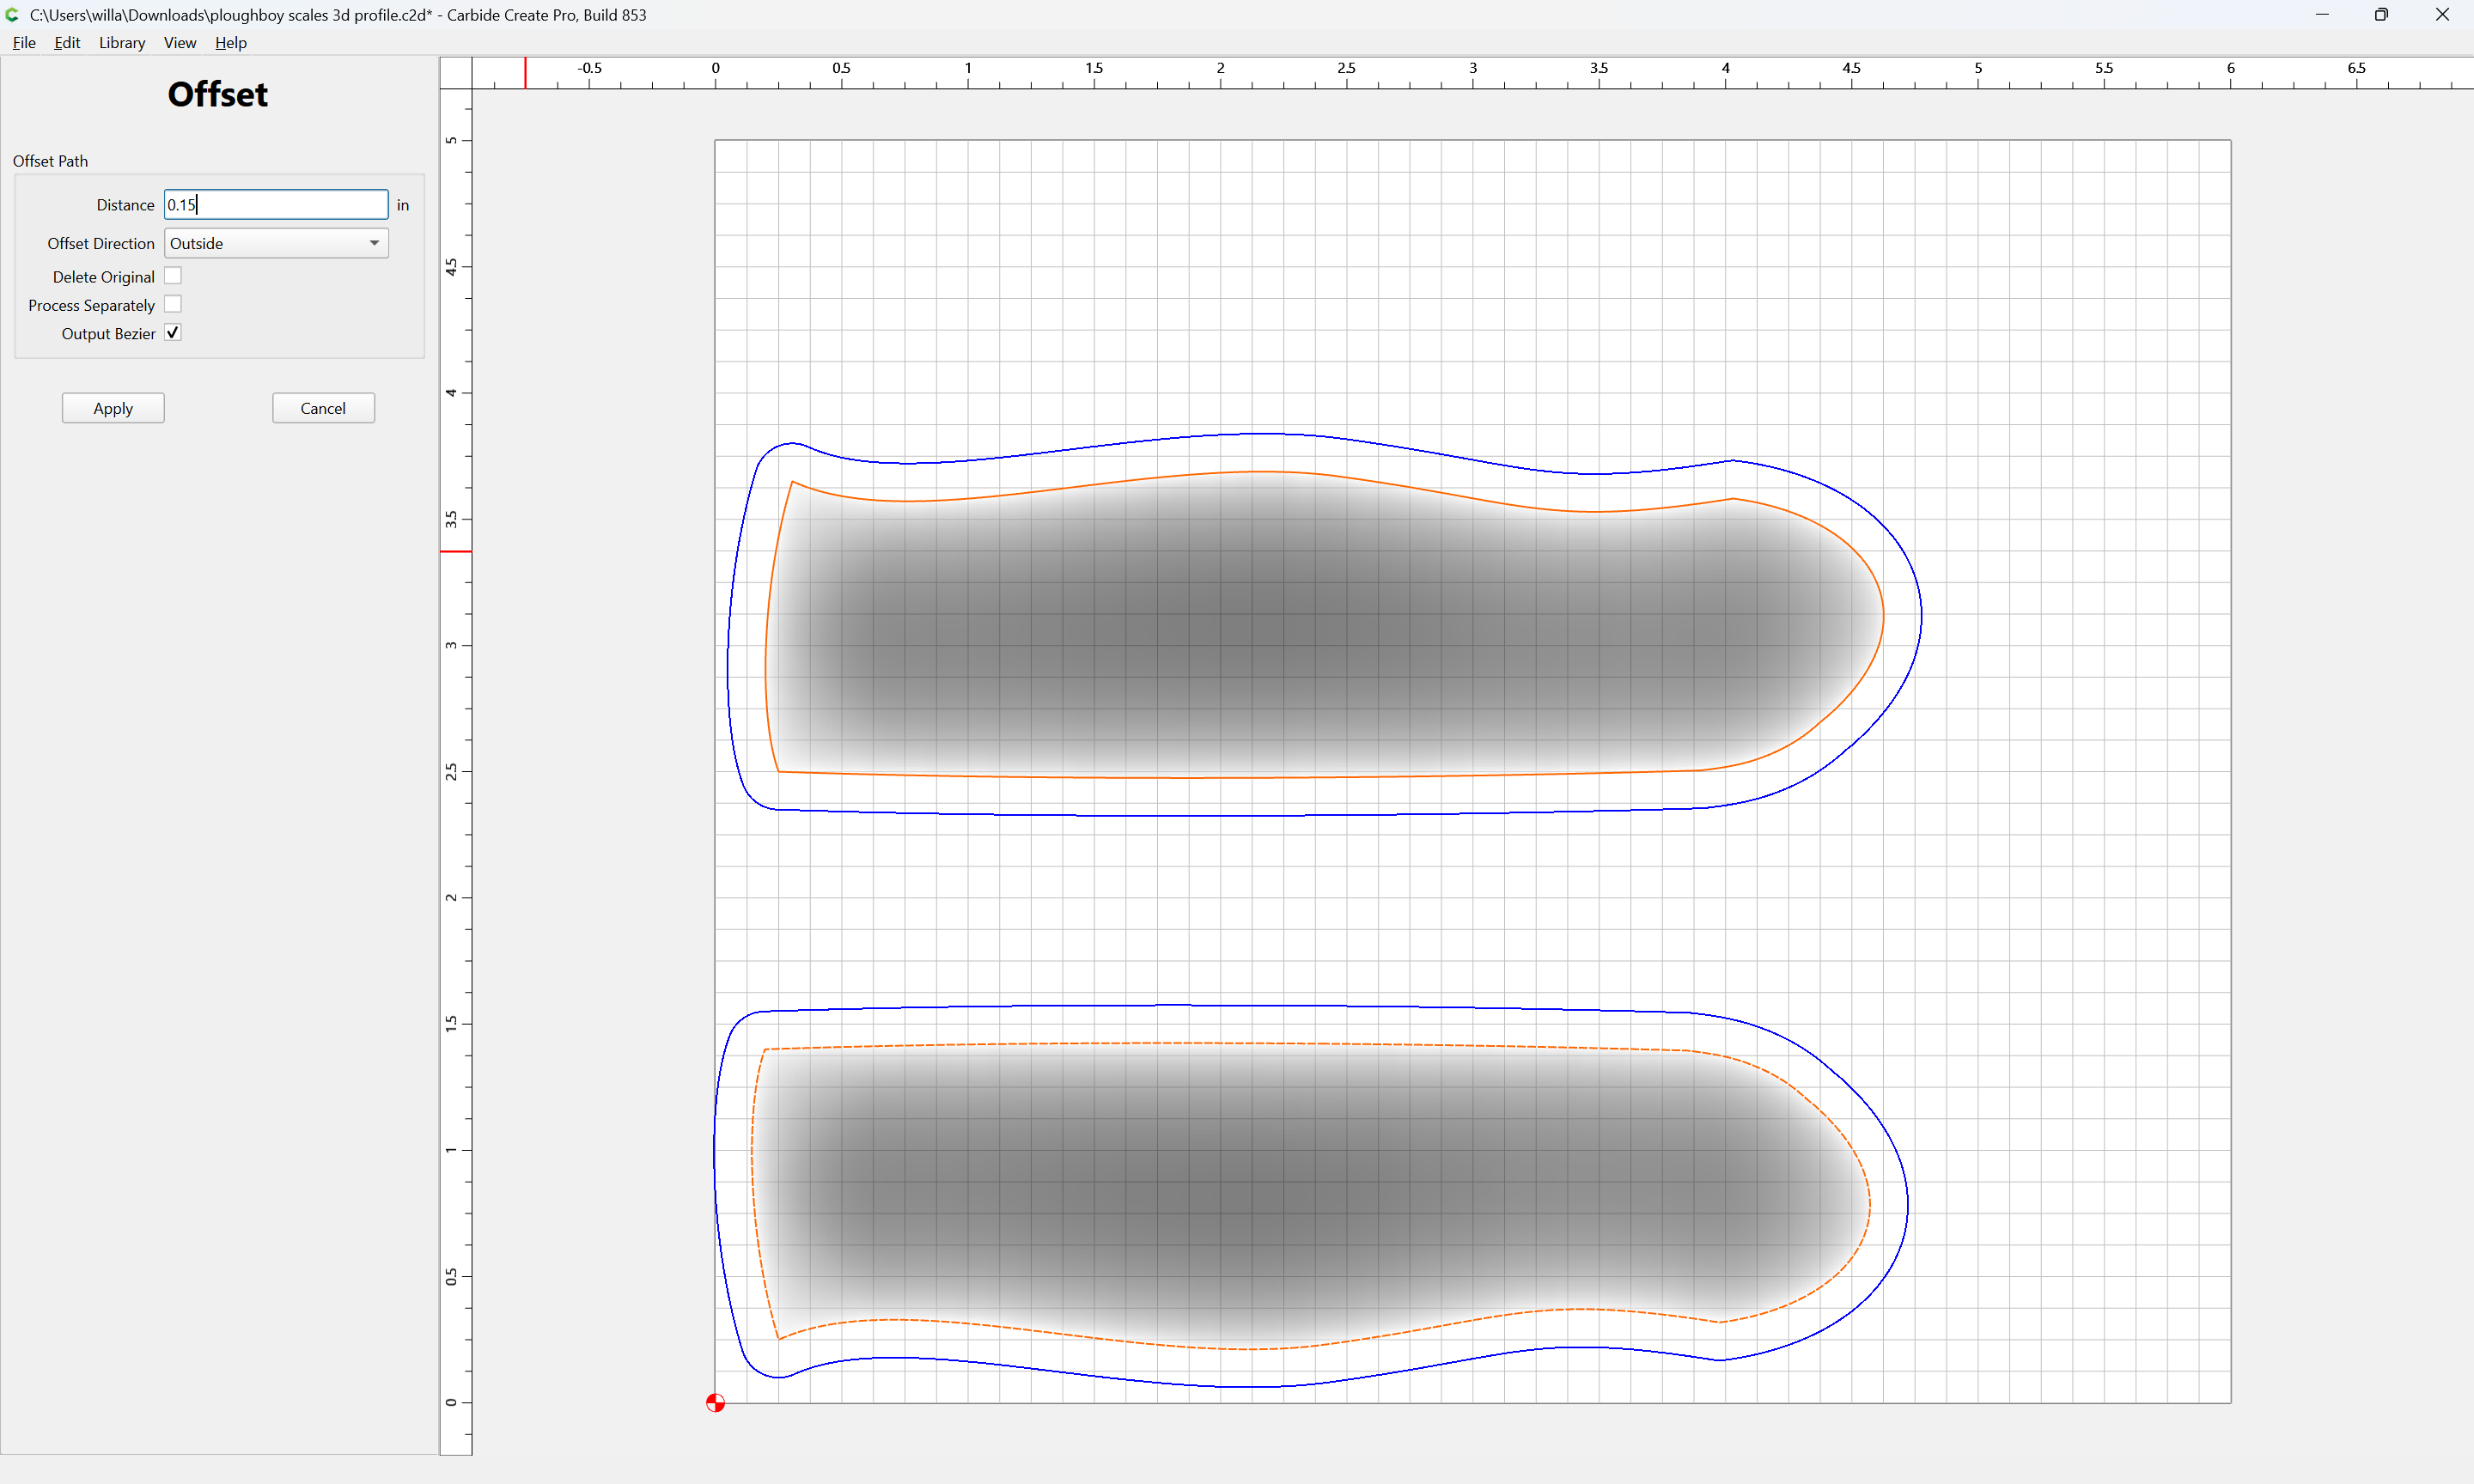Open the Edit menu
The height and width of the screenshot is (1484, 2474).
67,42
